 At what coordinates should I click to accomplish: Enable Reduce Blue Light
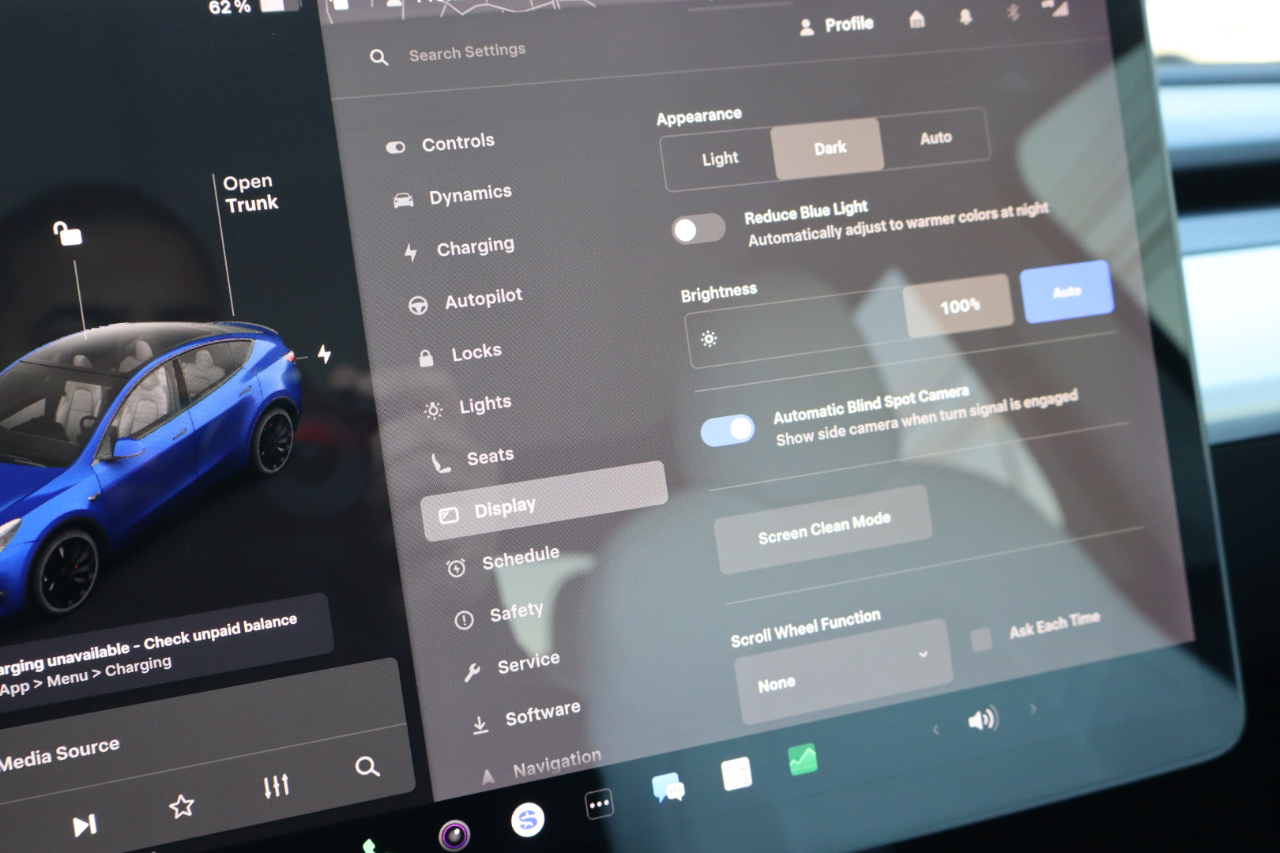(x=698, y=229)
